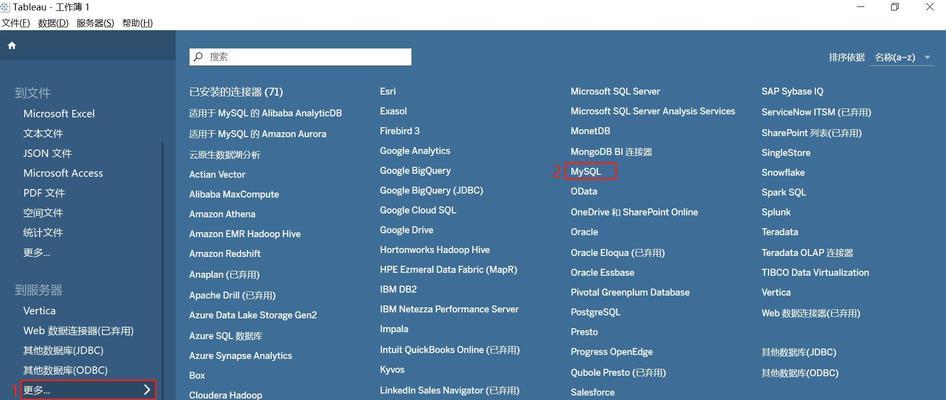Click 更多... under 到文件
This screenshot has width=946, height=400.
37,252
